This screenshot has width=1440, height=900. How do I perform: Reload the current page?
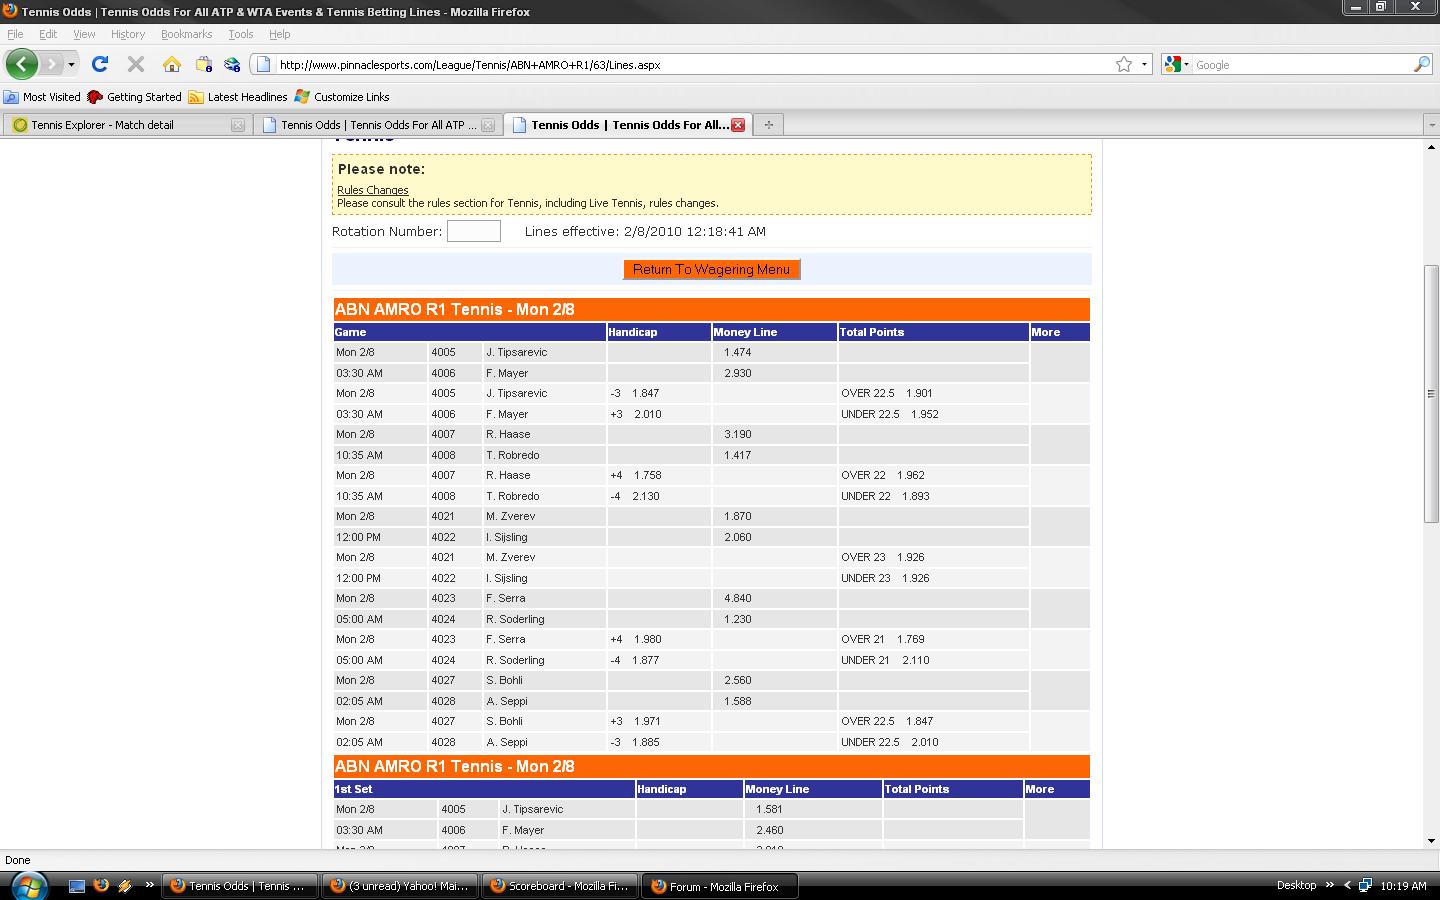point(100,64)
